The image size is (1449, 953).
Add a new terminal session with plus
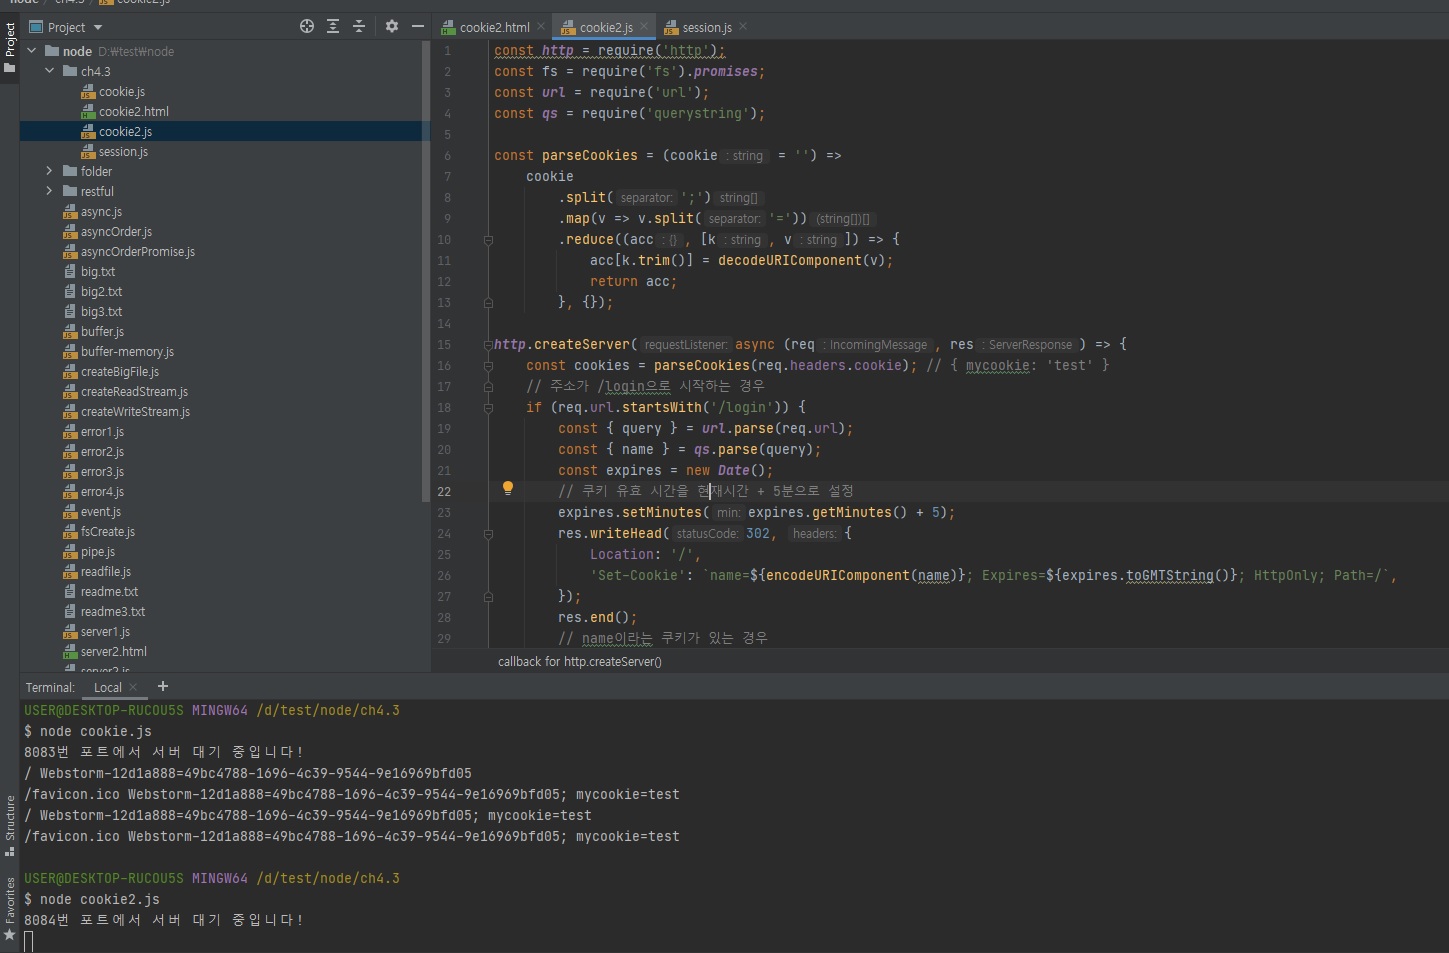(163, 686)
